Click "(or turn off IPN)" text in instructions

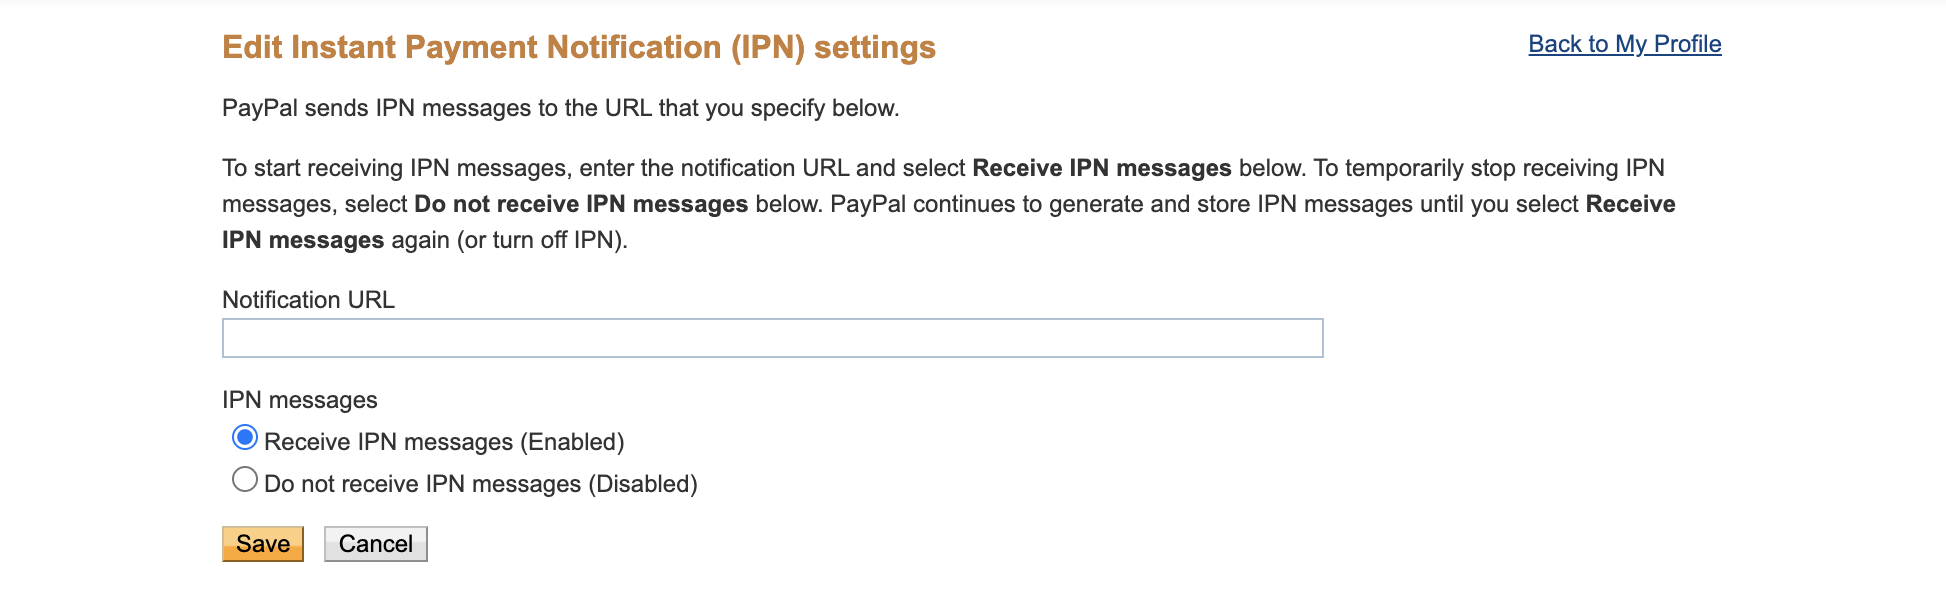tap(542, 240)
